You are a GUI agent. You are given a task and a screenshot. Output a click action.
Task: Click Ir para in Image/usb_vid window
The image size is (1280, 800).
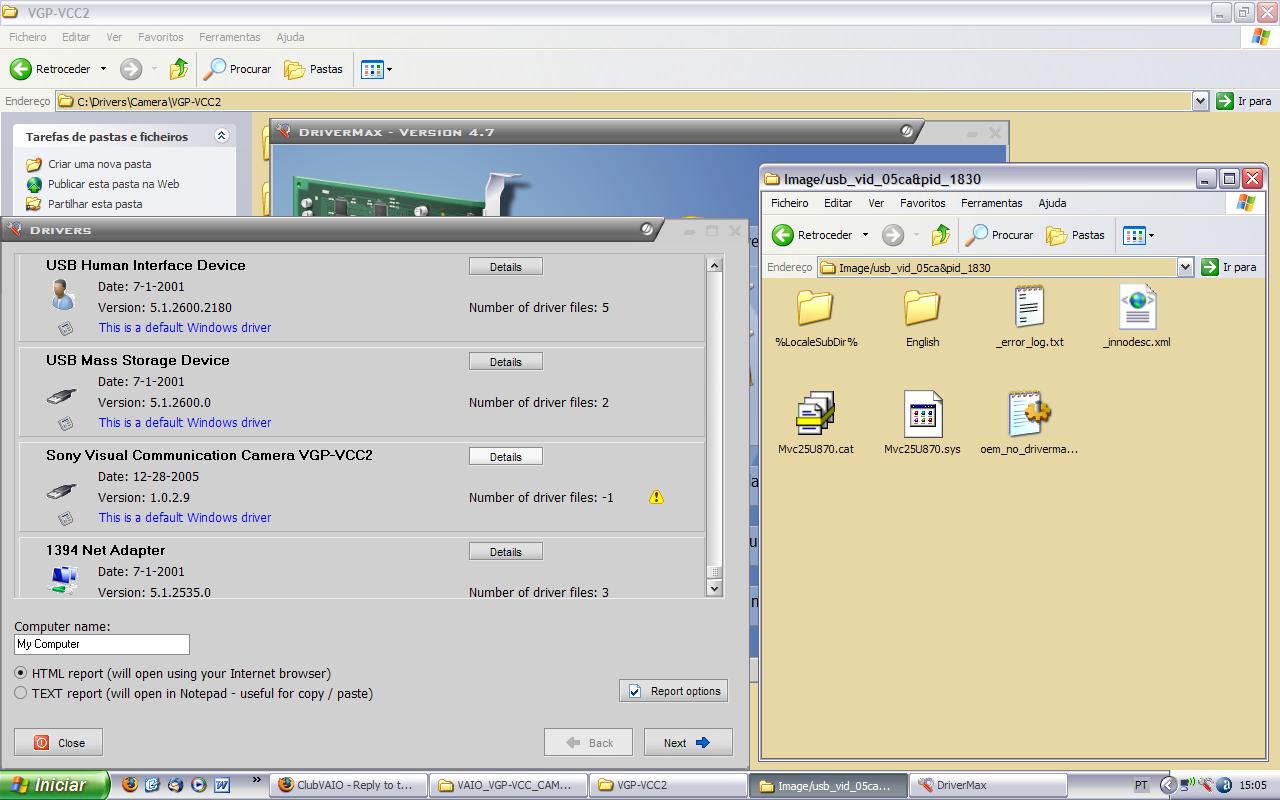1229,267
